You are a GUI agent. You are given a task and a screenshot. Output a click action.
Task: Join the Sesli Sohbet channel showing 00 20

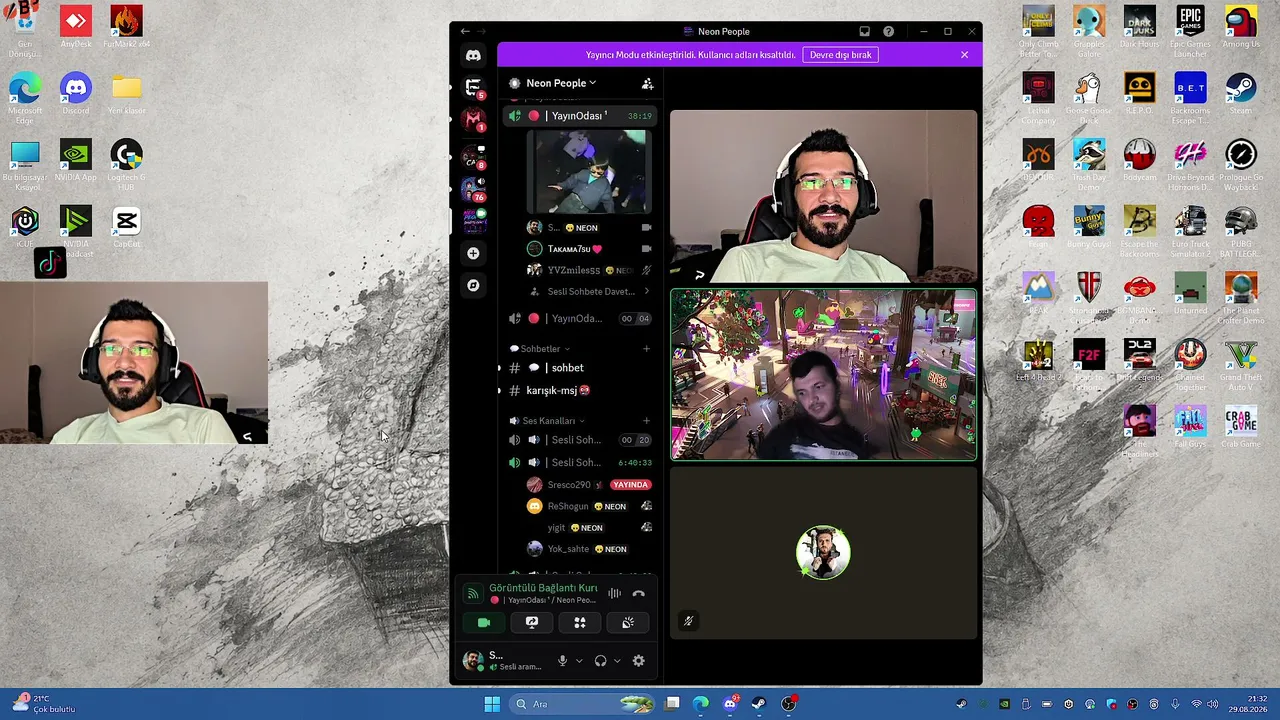tap(581, 440)
